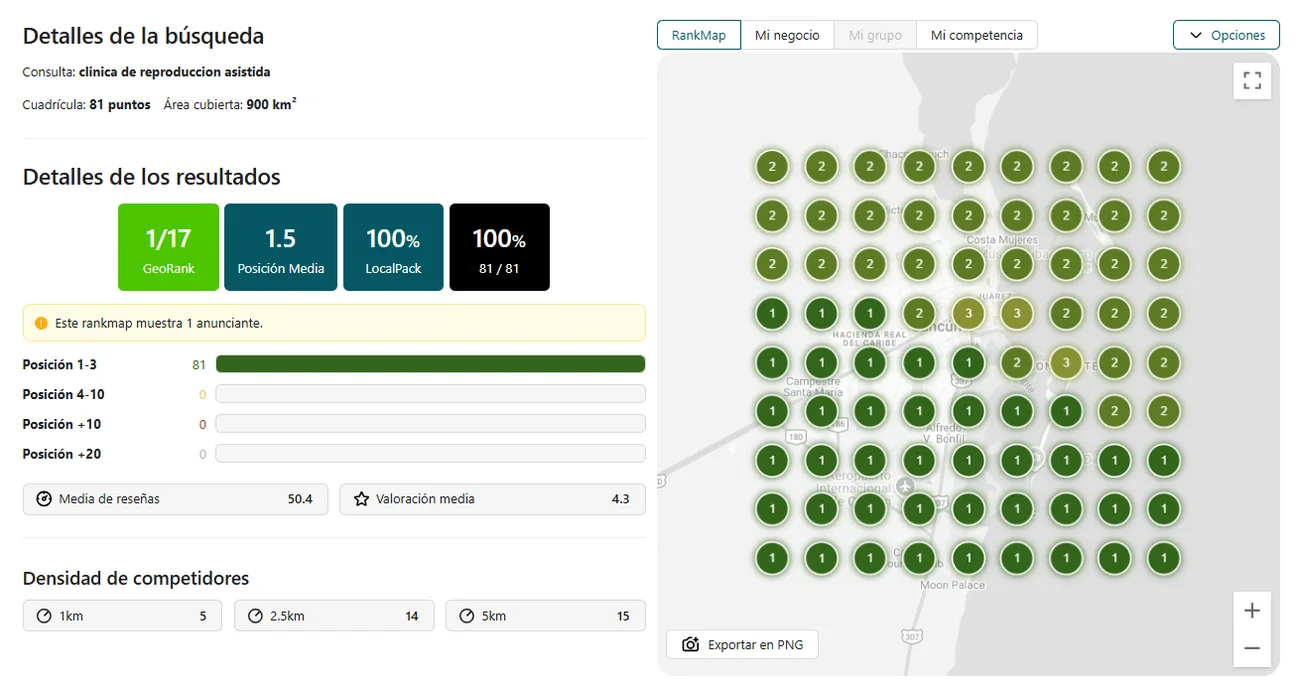Open the Opciones dropdown
Viewport: 1300px width, 684px height.
[1226, 35]
